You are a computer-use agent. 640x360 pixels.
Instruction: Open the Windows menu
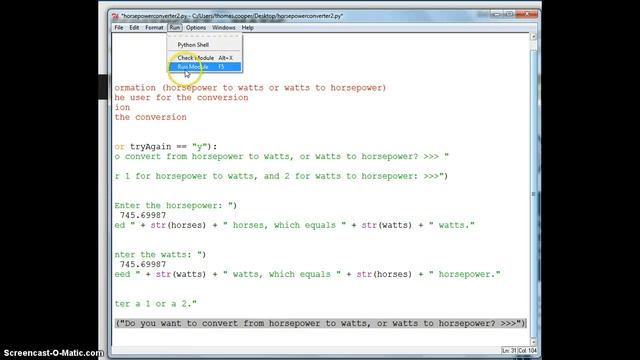tap(224, 28)
